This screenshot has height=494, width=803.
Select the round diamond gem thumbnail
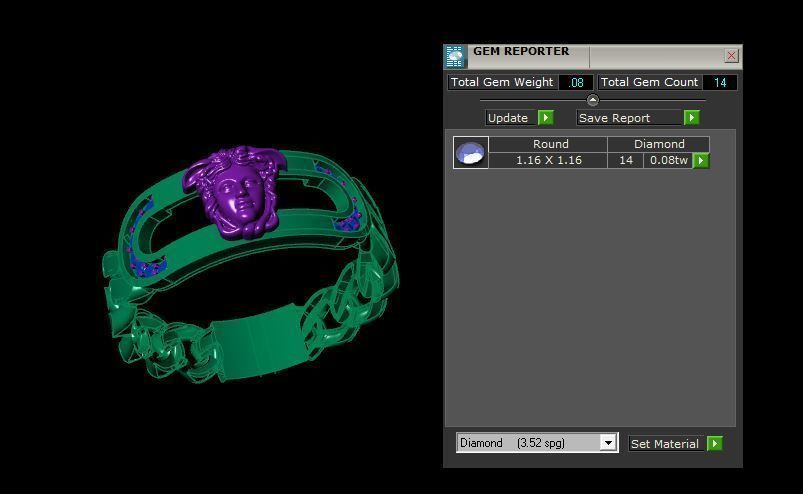[x=471, y=152]
